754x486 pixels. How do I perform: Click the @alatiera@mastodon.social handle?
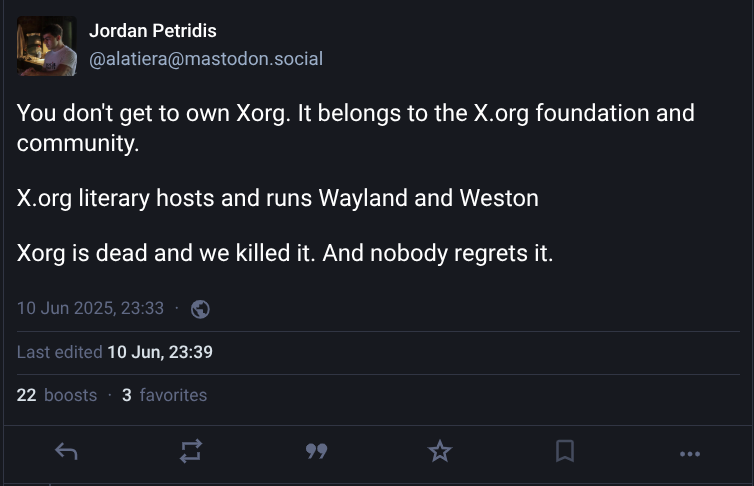click(x=206, y=59)
